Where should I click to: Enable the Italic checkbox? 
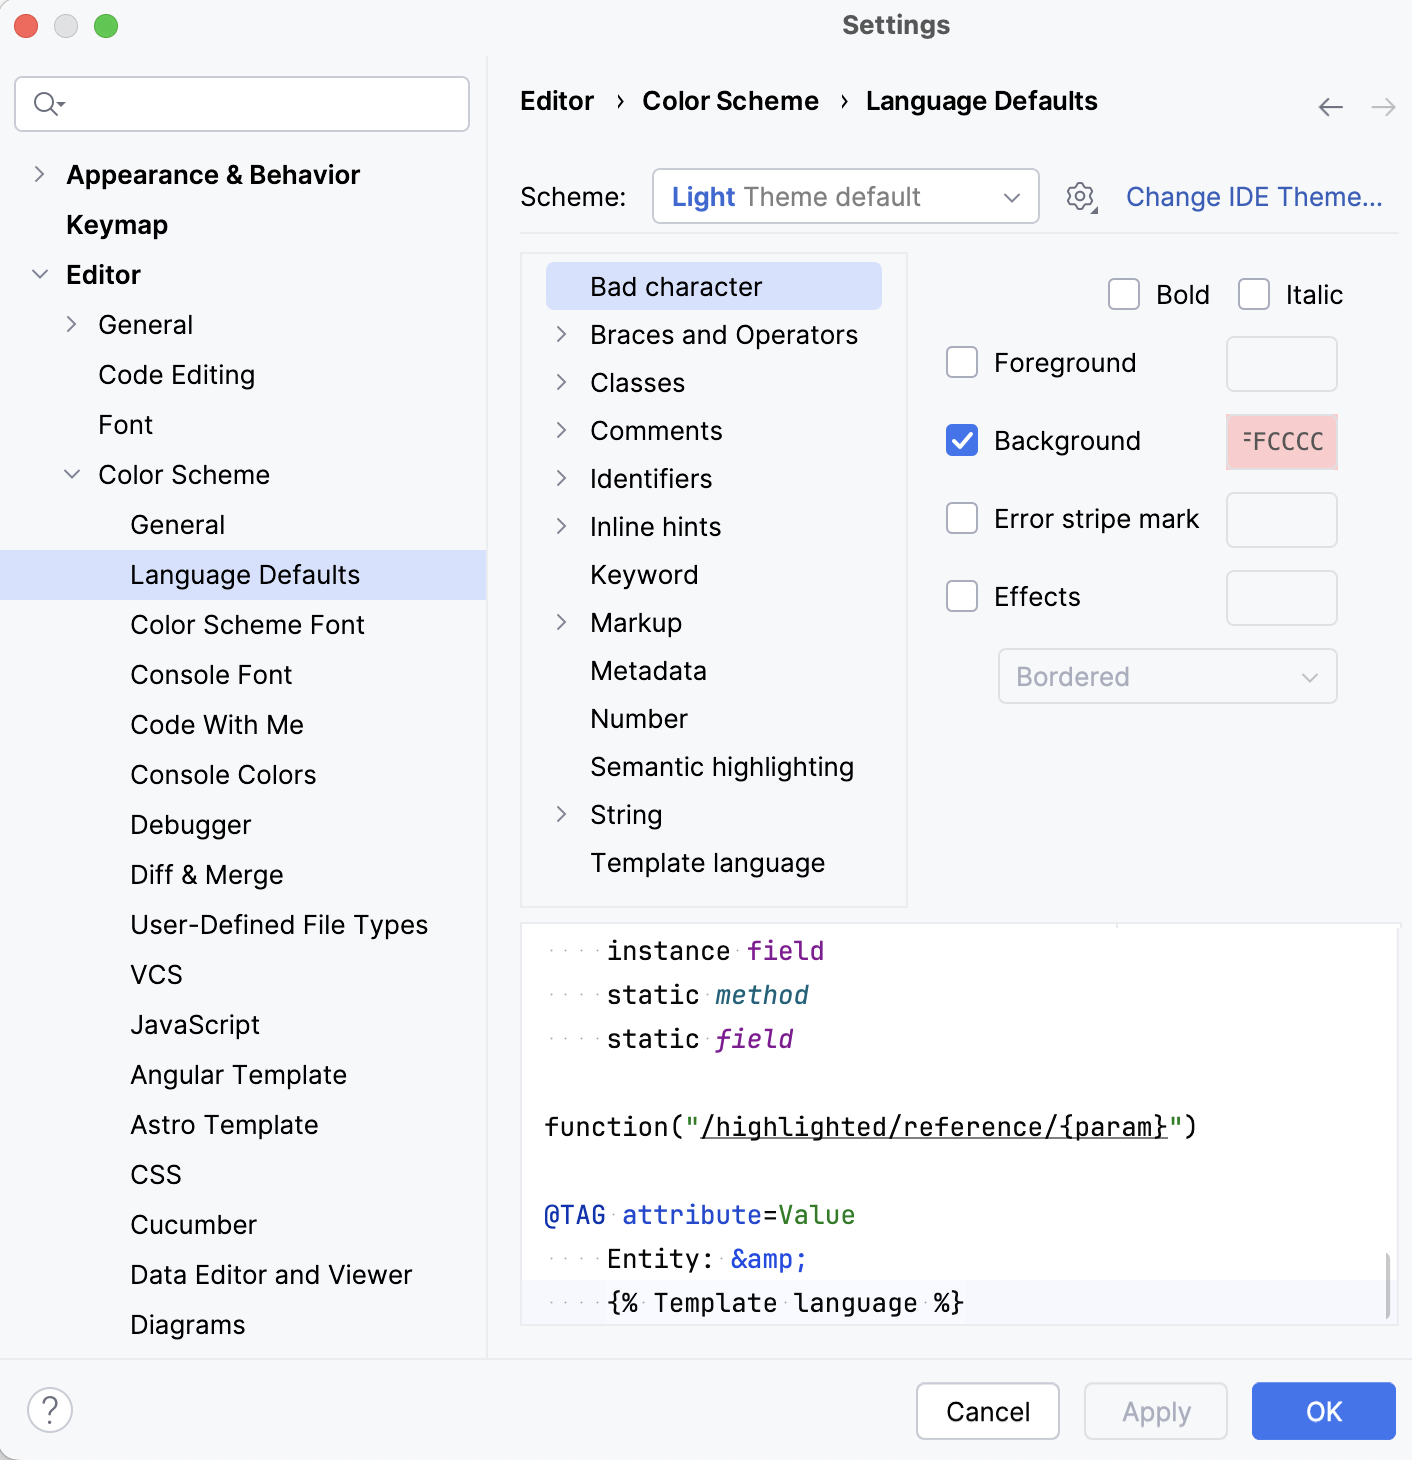pyautogui.click(x=1254, y=294)
